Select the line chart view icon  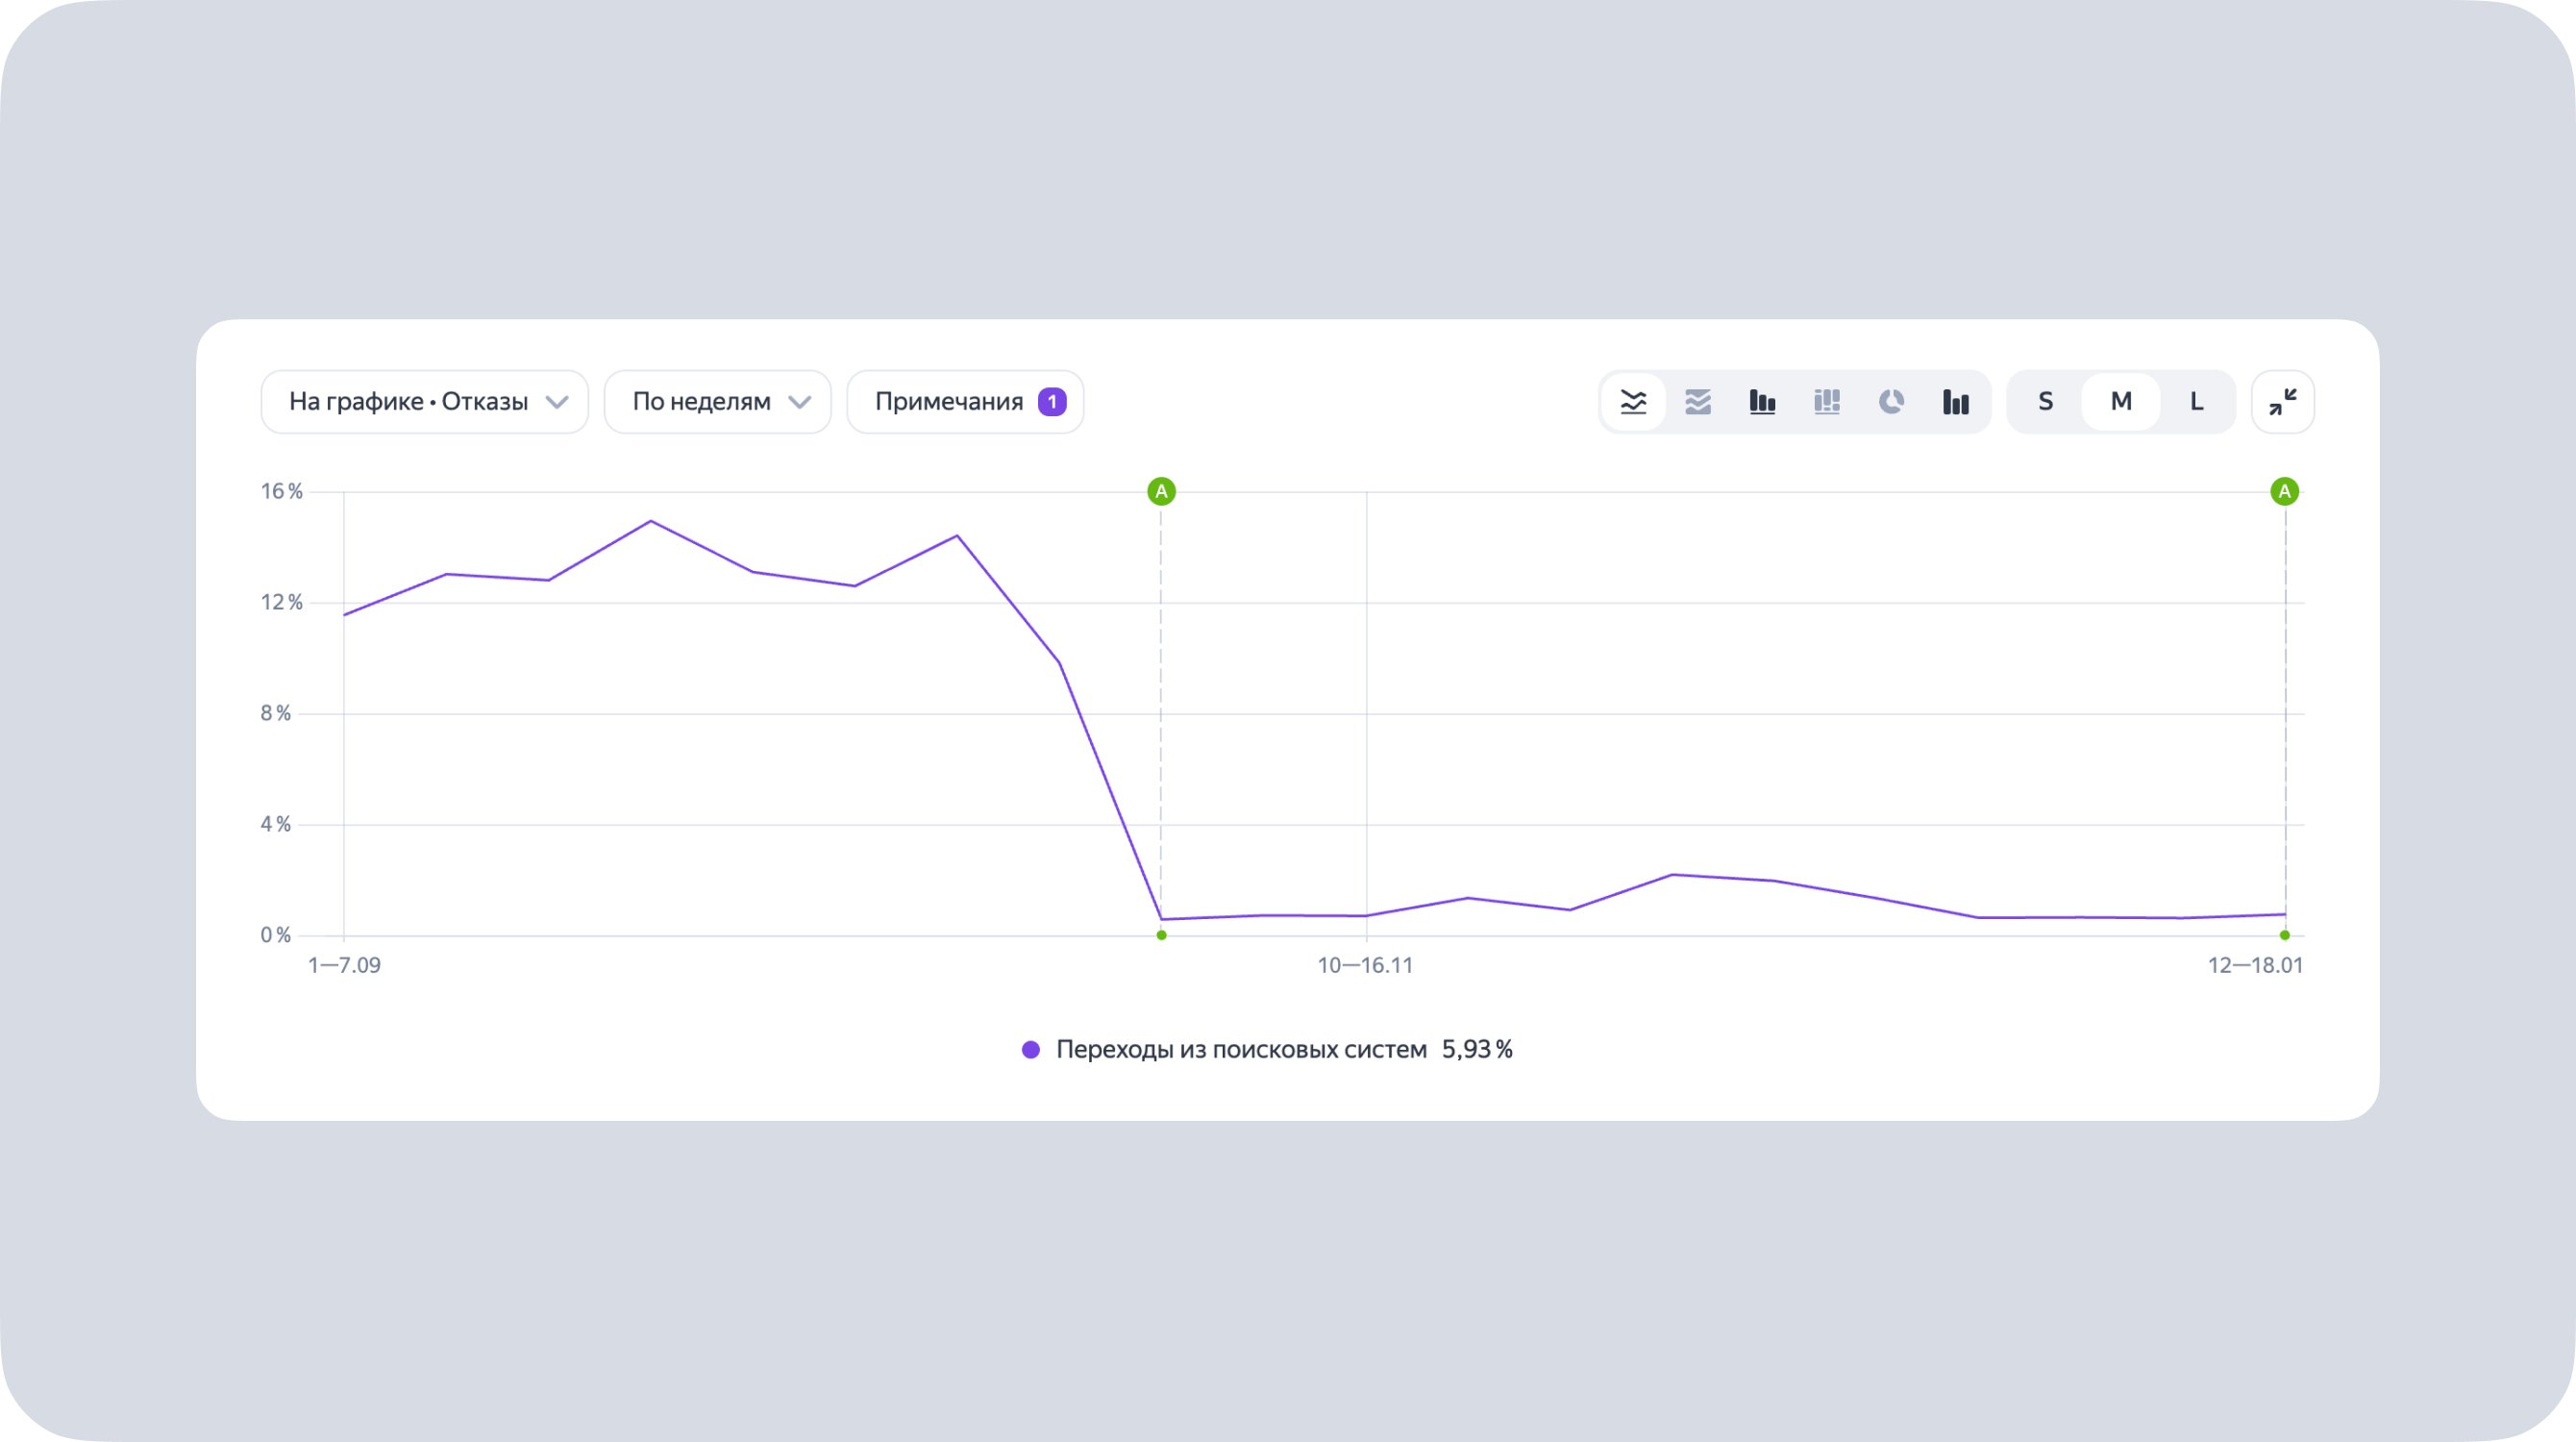(1633, 402)
